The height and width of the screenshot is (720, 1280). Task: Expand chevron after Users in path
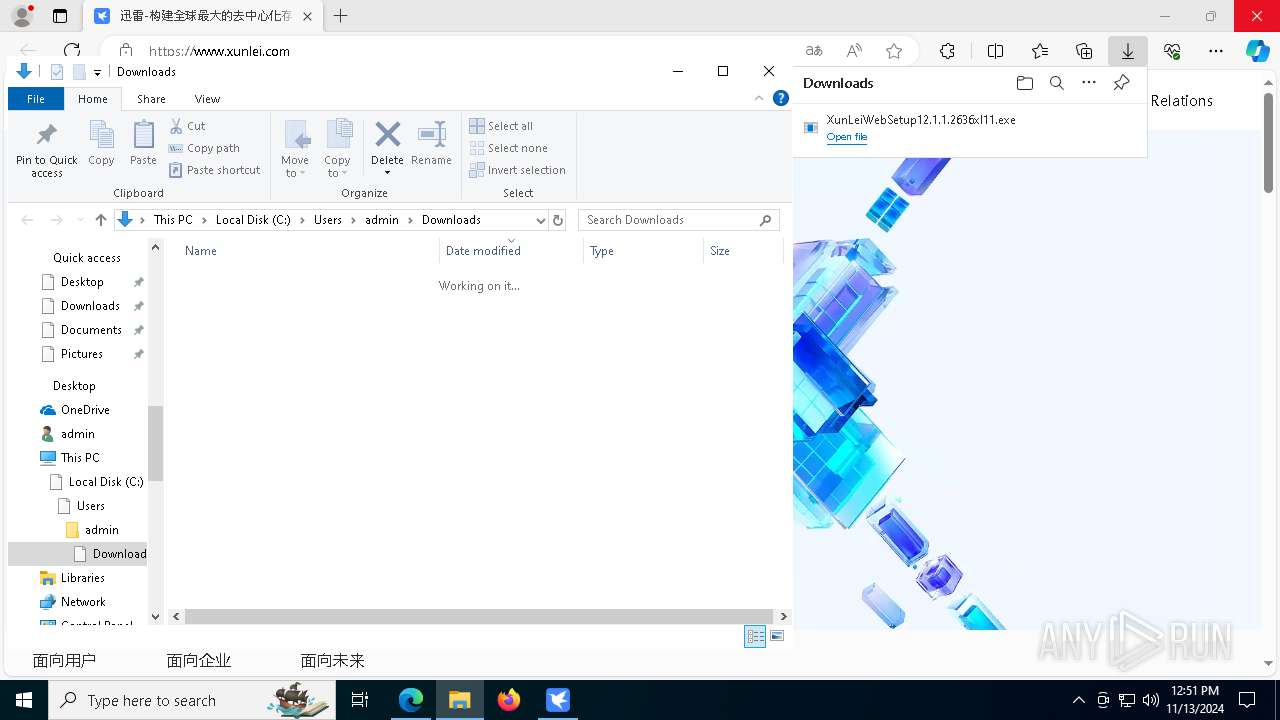coord(354,220)
